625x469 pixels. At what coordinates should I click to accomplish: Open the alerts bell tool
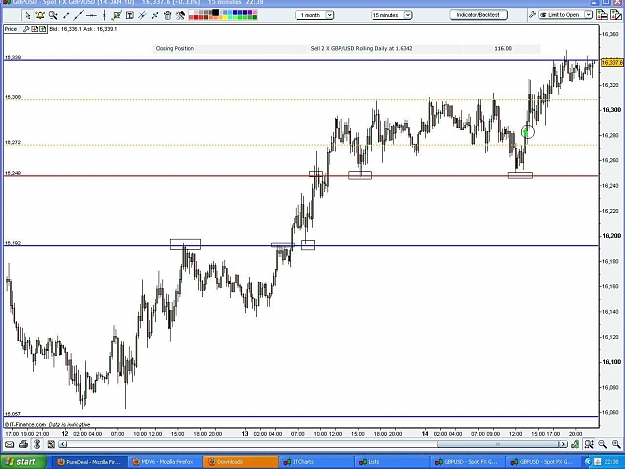[40, 16]
